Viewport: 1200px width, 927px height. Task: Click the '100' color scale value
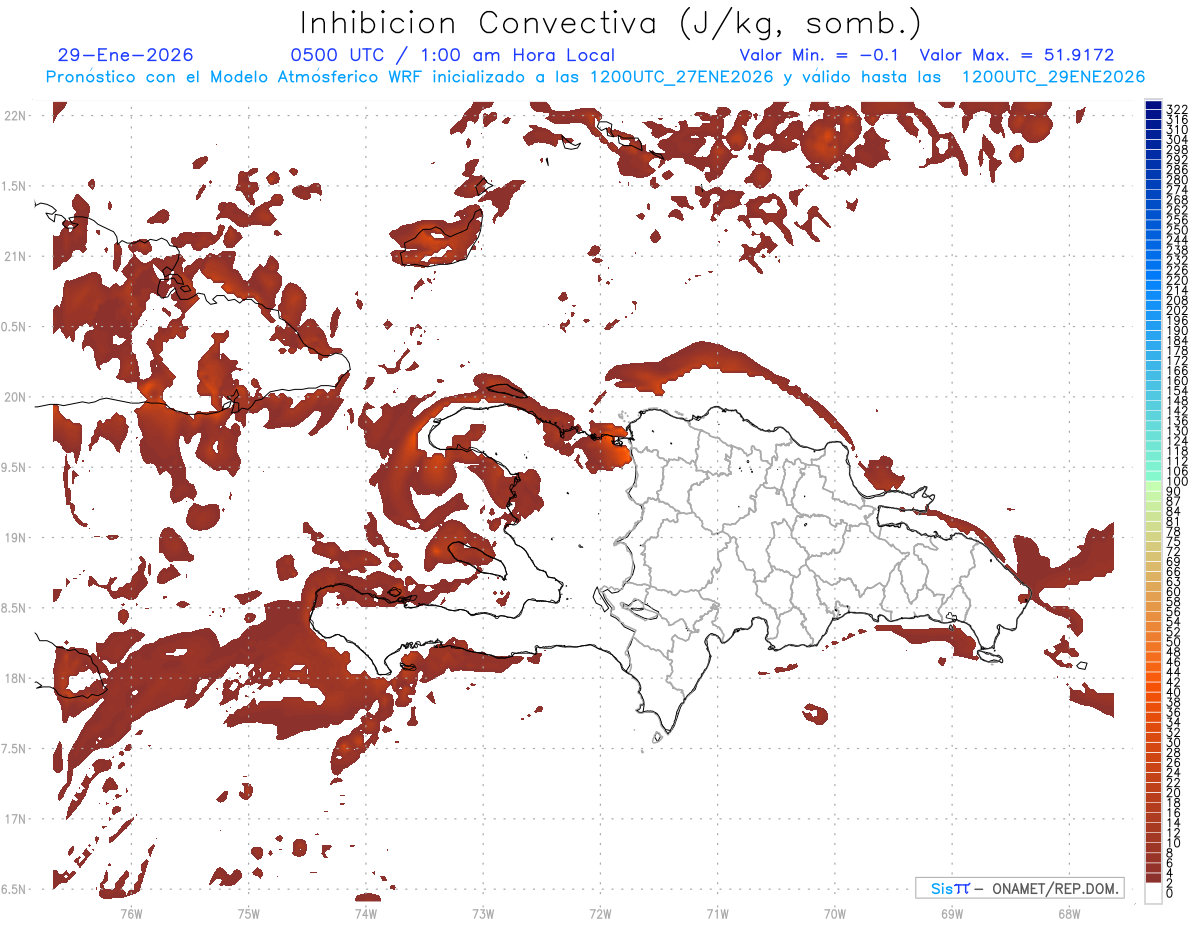point(1176,483)
